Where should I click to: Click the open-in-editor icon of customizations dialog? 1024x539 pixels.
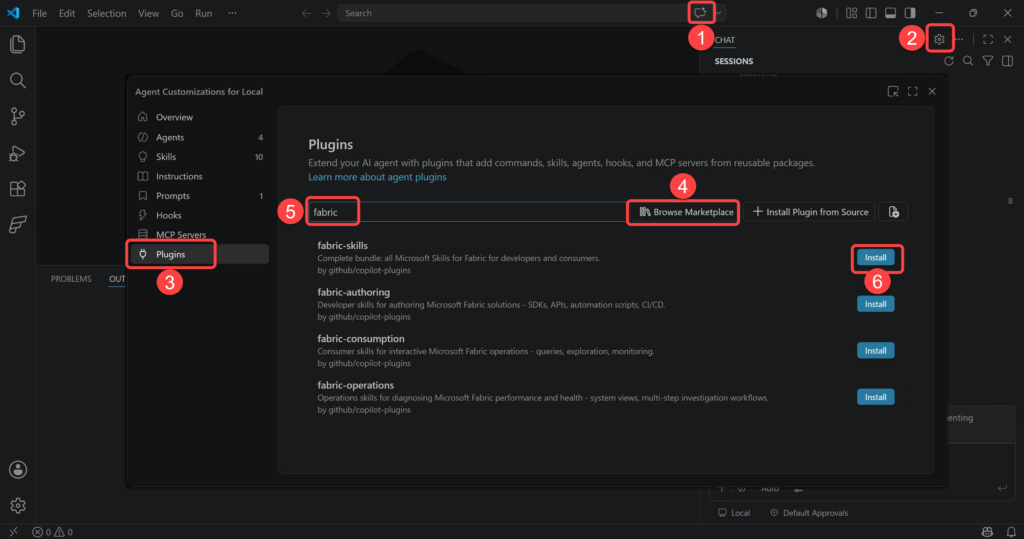[893, 91]
